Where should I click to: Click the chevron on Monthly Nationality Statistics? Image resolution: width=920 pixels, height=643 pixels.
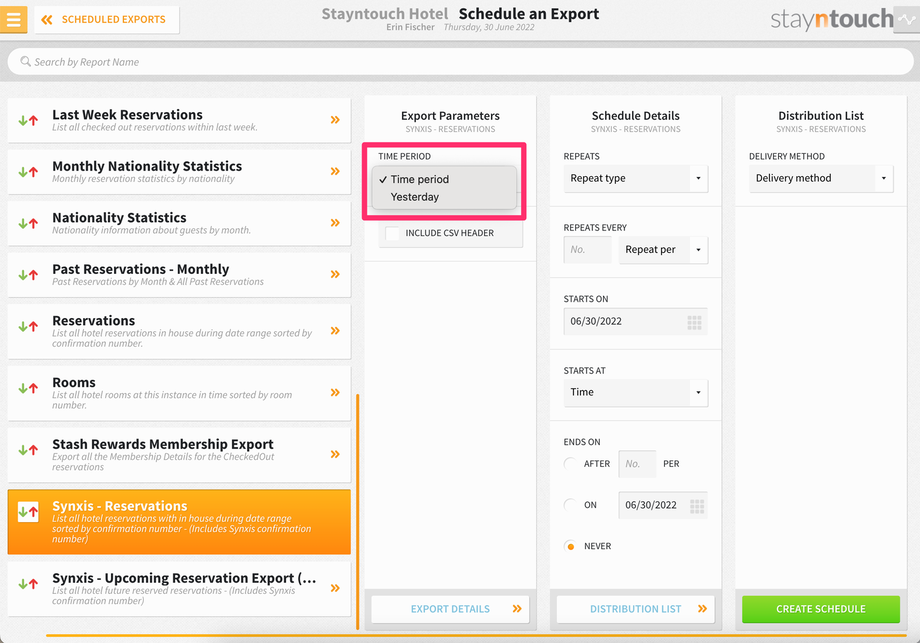point(335,171)
